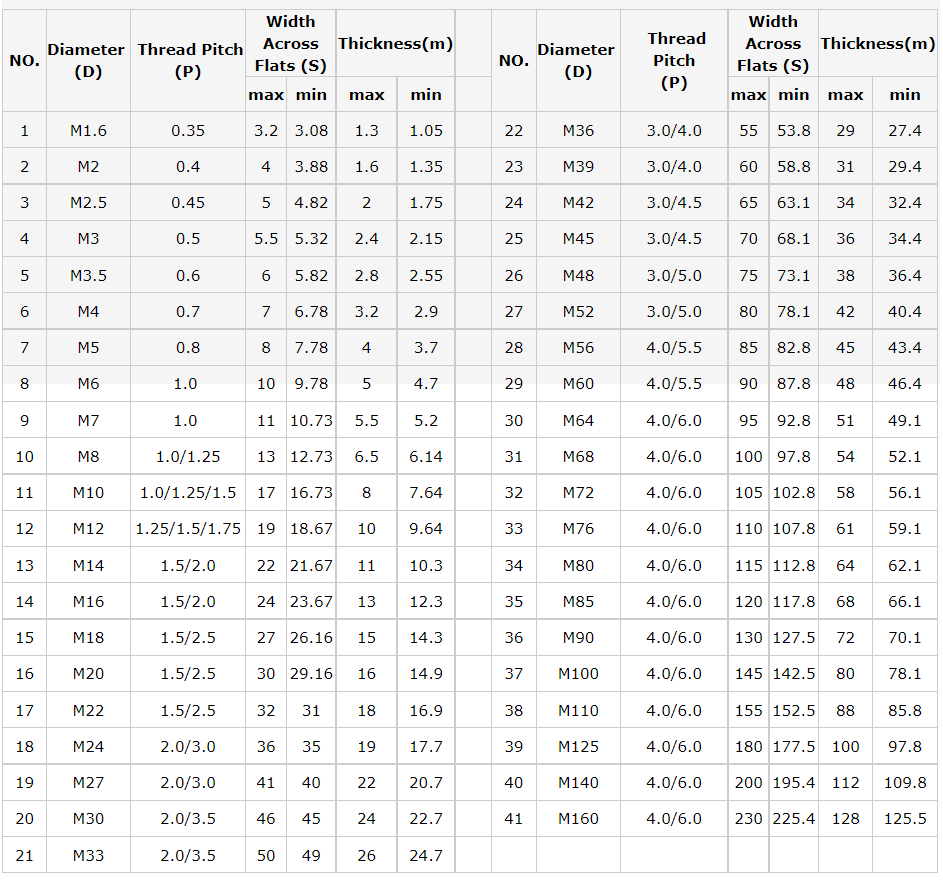The height and width of the screenshot is (880, 943).
Task: Select the 125.5 thickness min value
Action: 905,819
